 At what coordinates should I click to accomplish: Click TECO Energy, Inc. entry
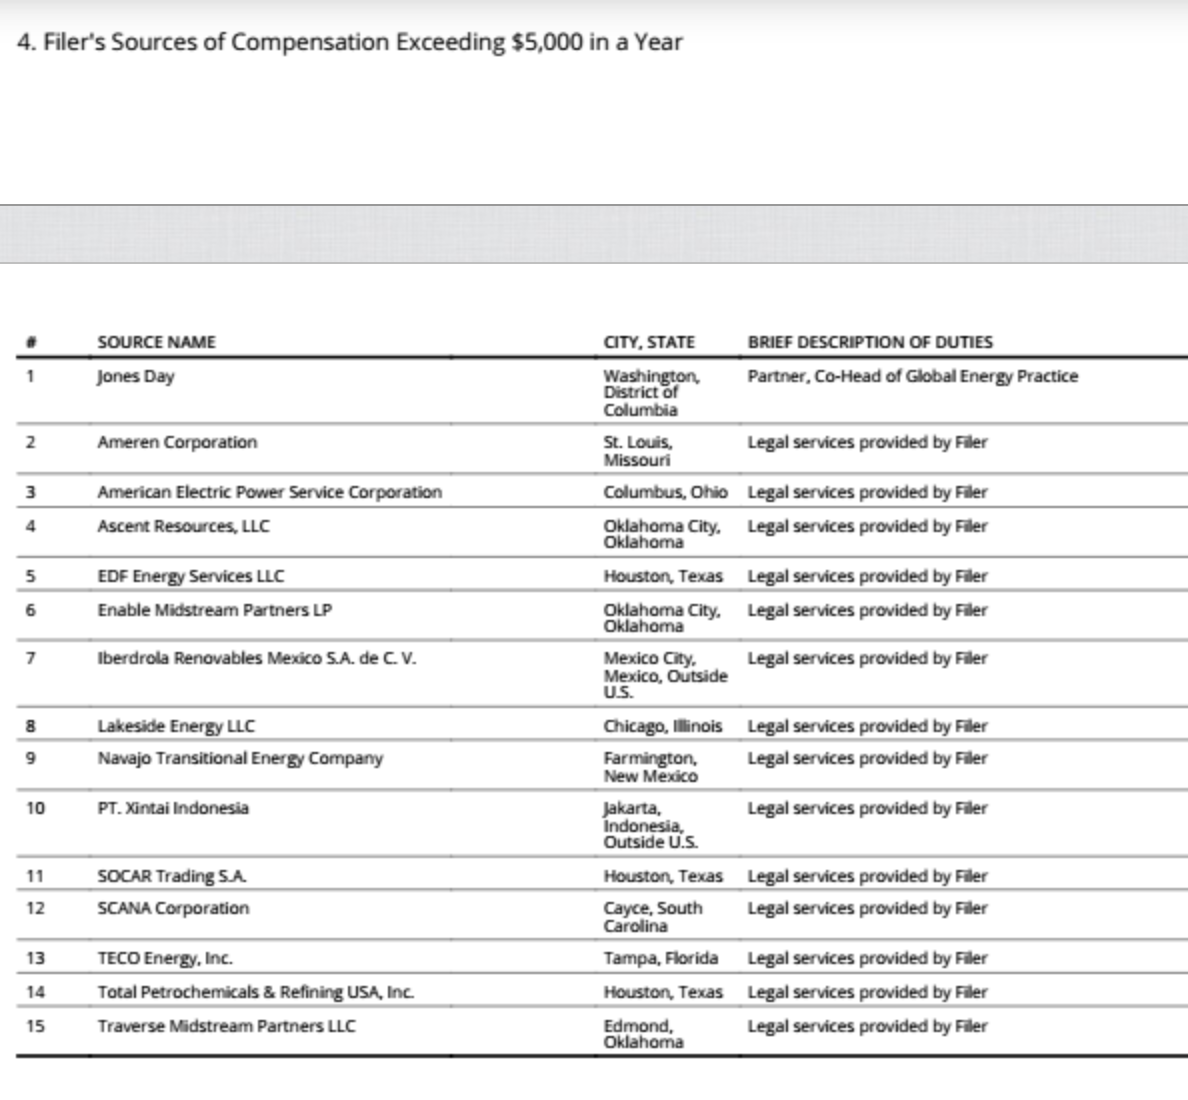pyautogui.click(x=165, y=958)
